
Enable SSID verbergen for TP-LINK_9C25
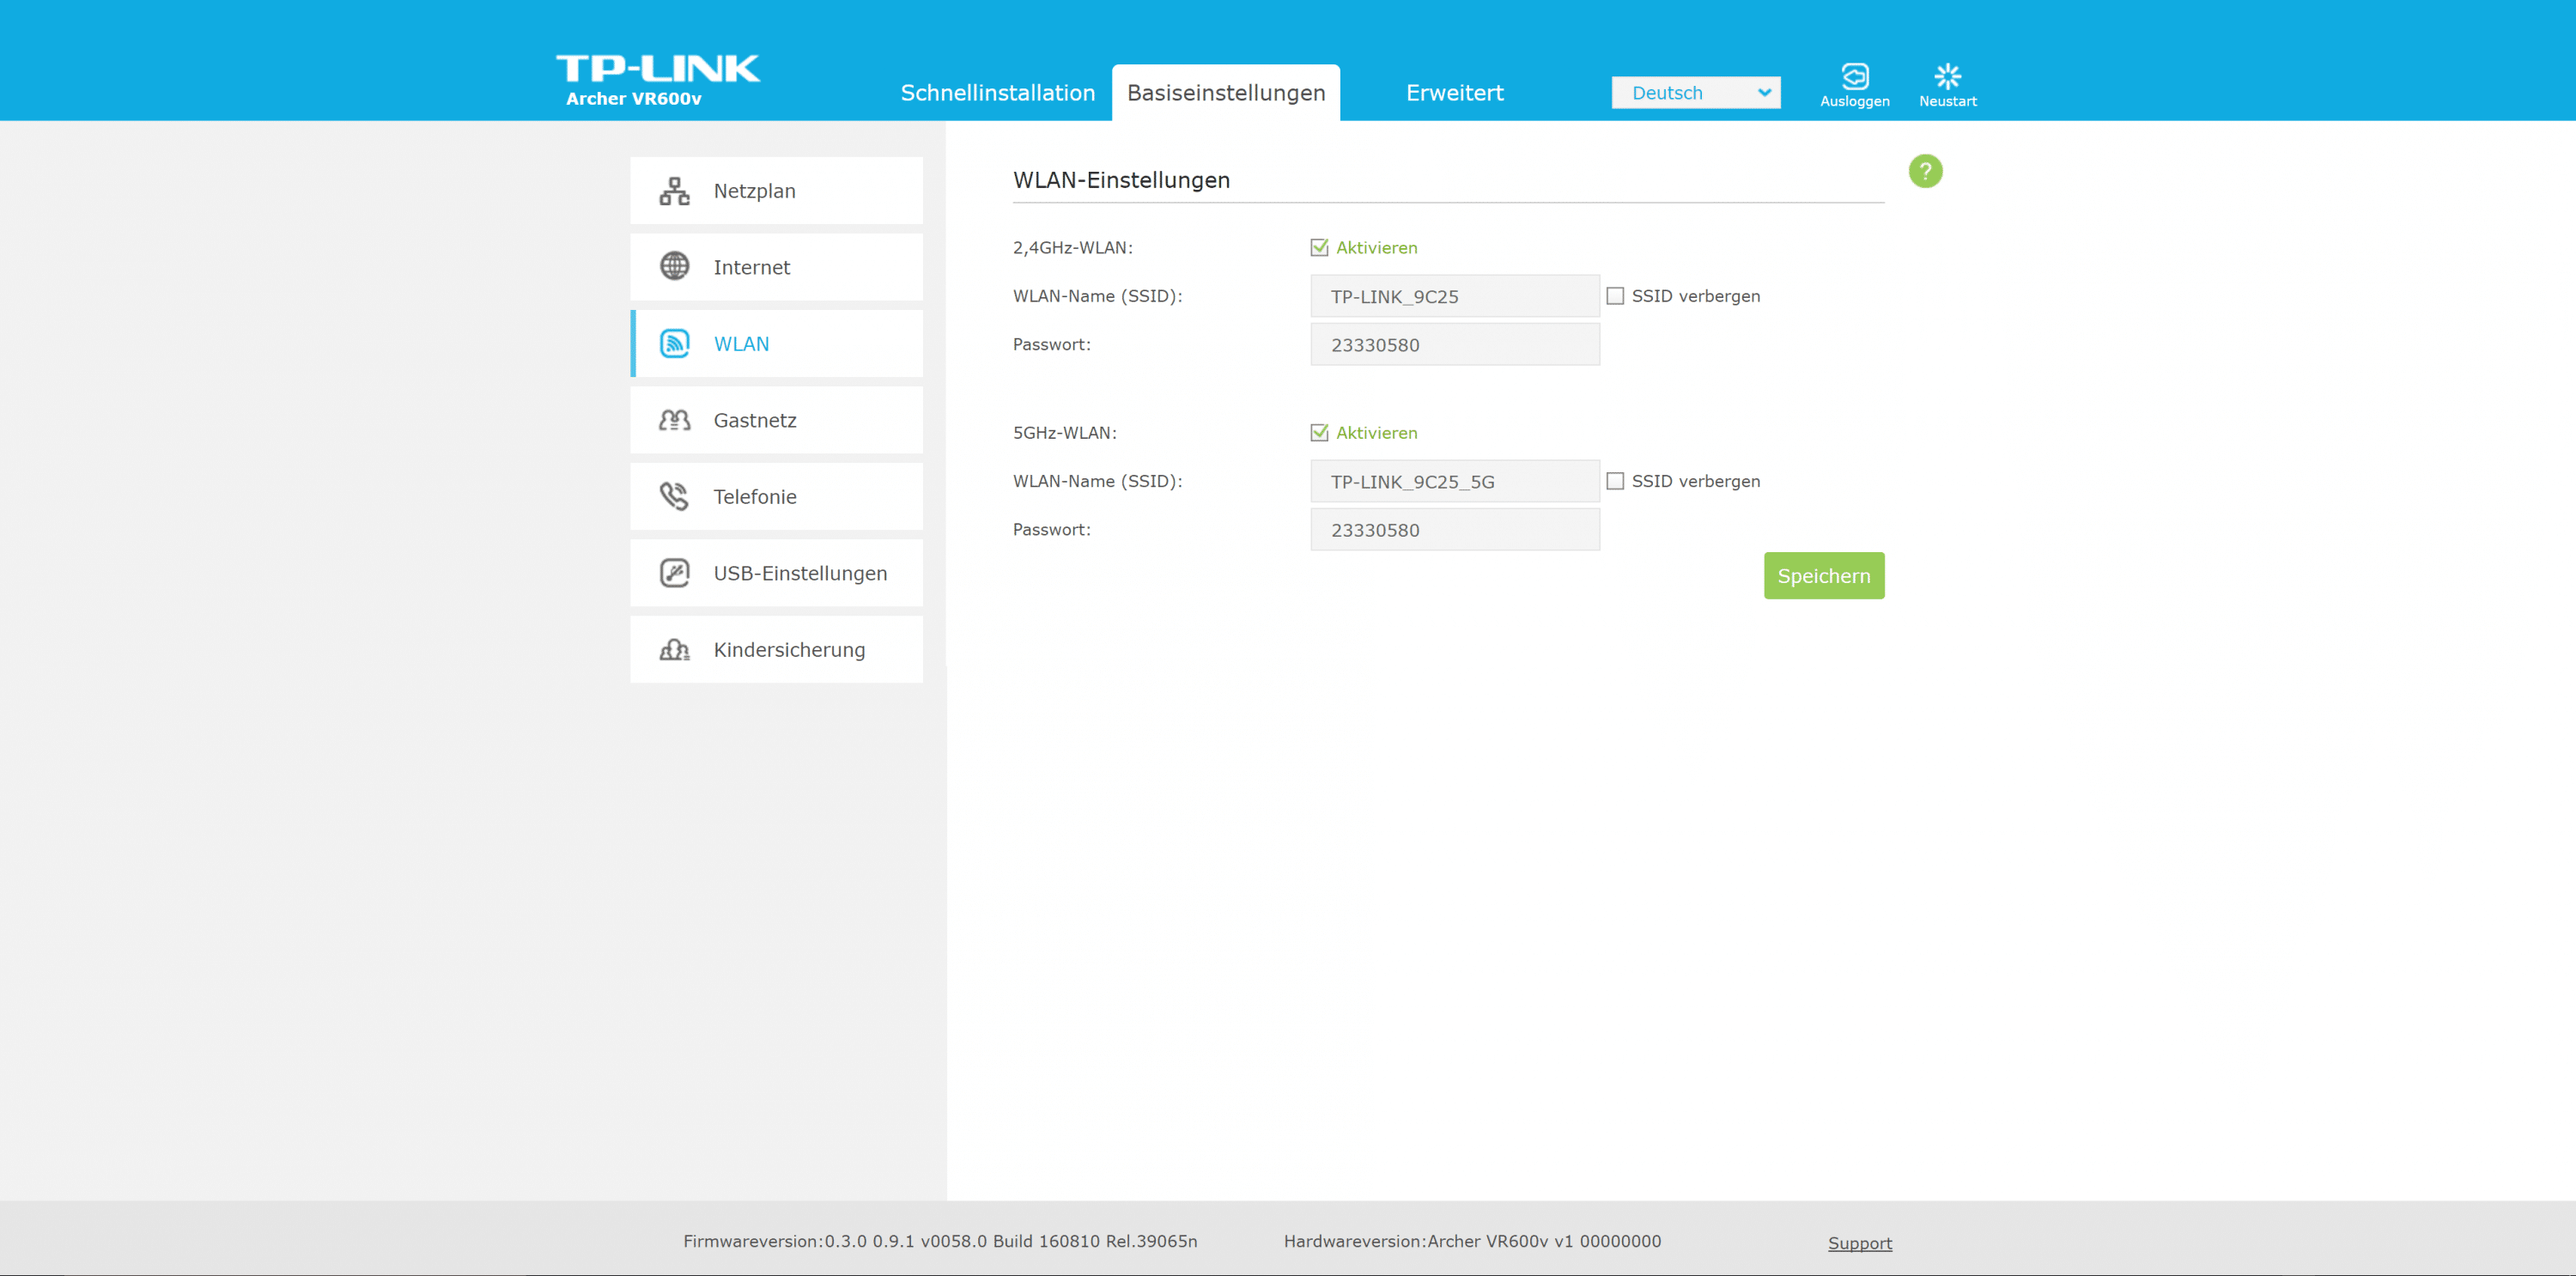(x=1614, y=296)
